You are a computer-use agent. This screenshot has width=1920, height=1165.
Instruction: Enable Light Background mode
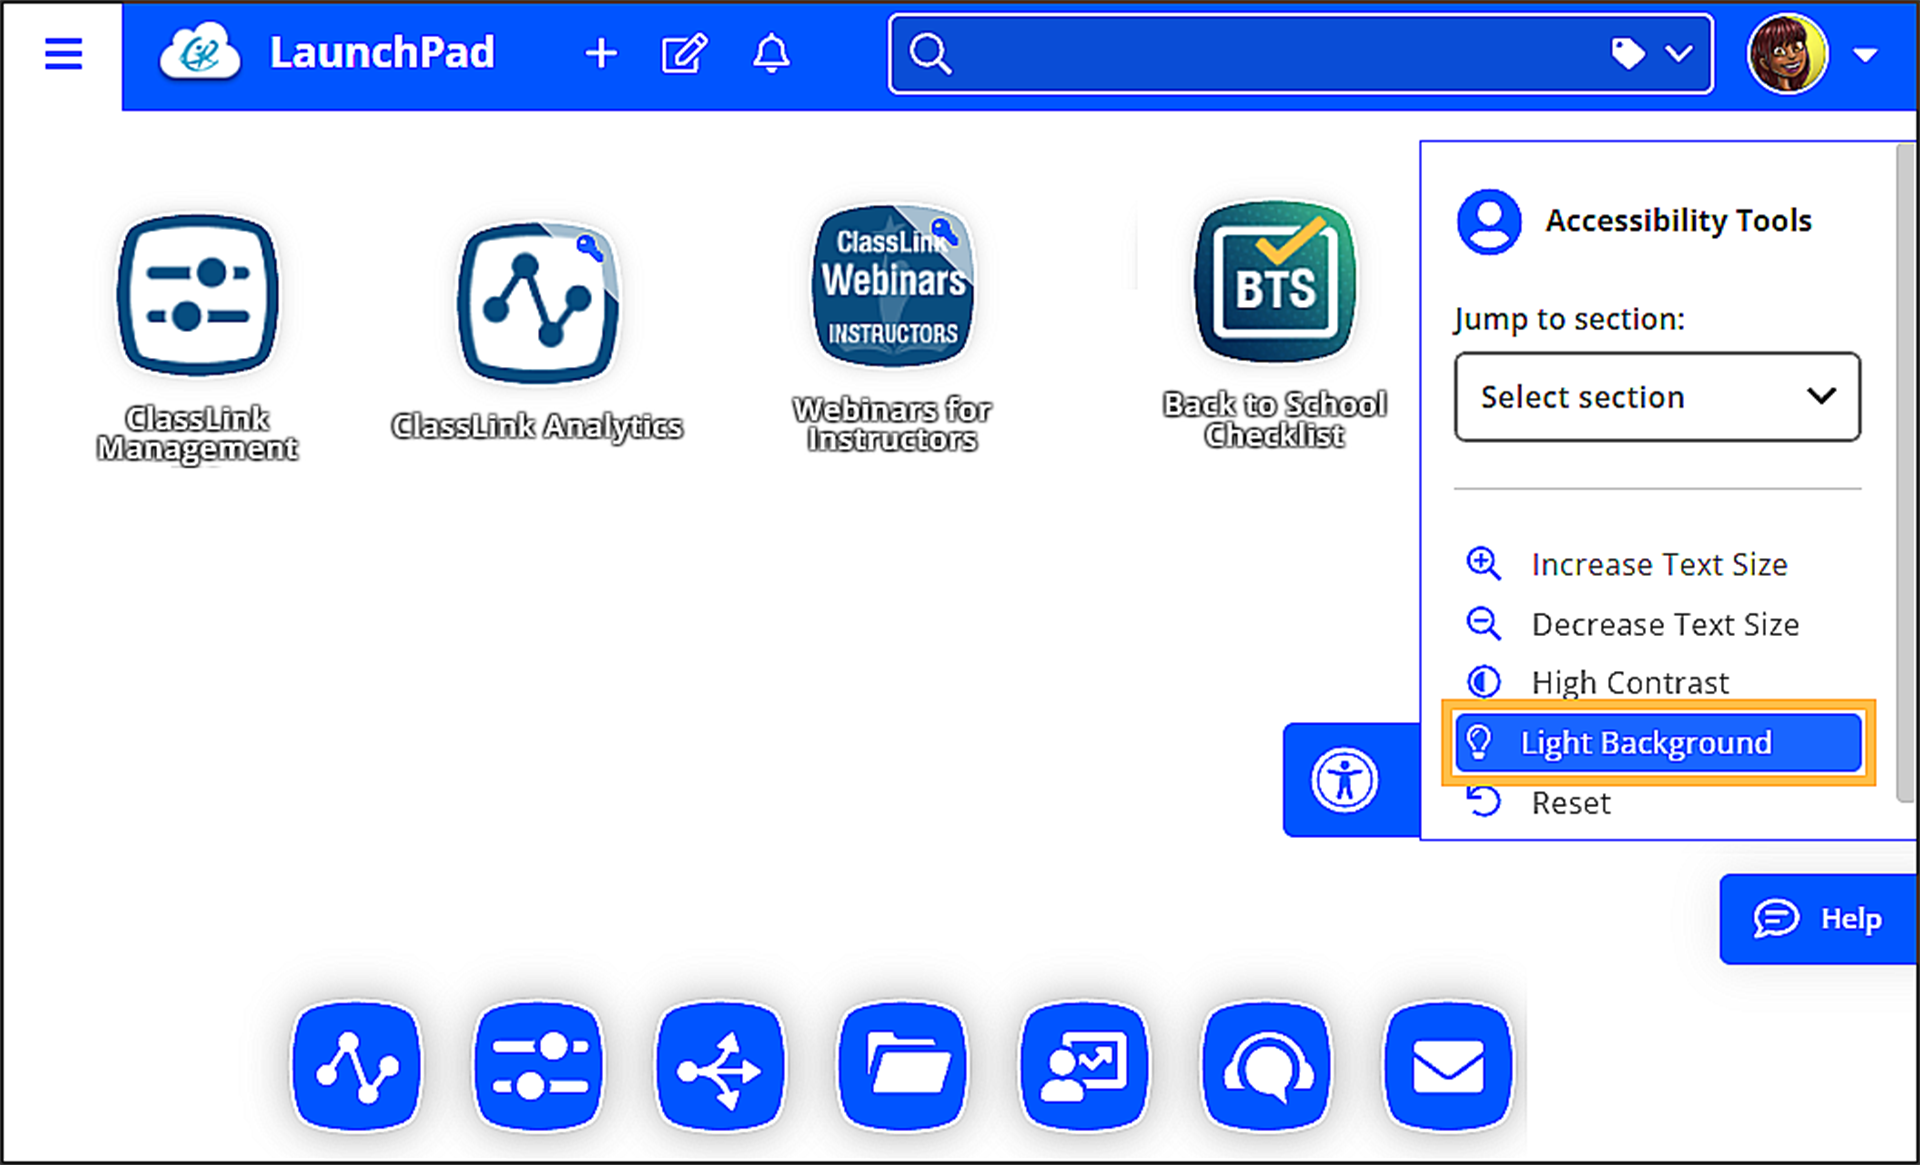1656,743
